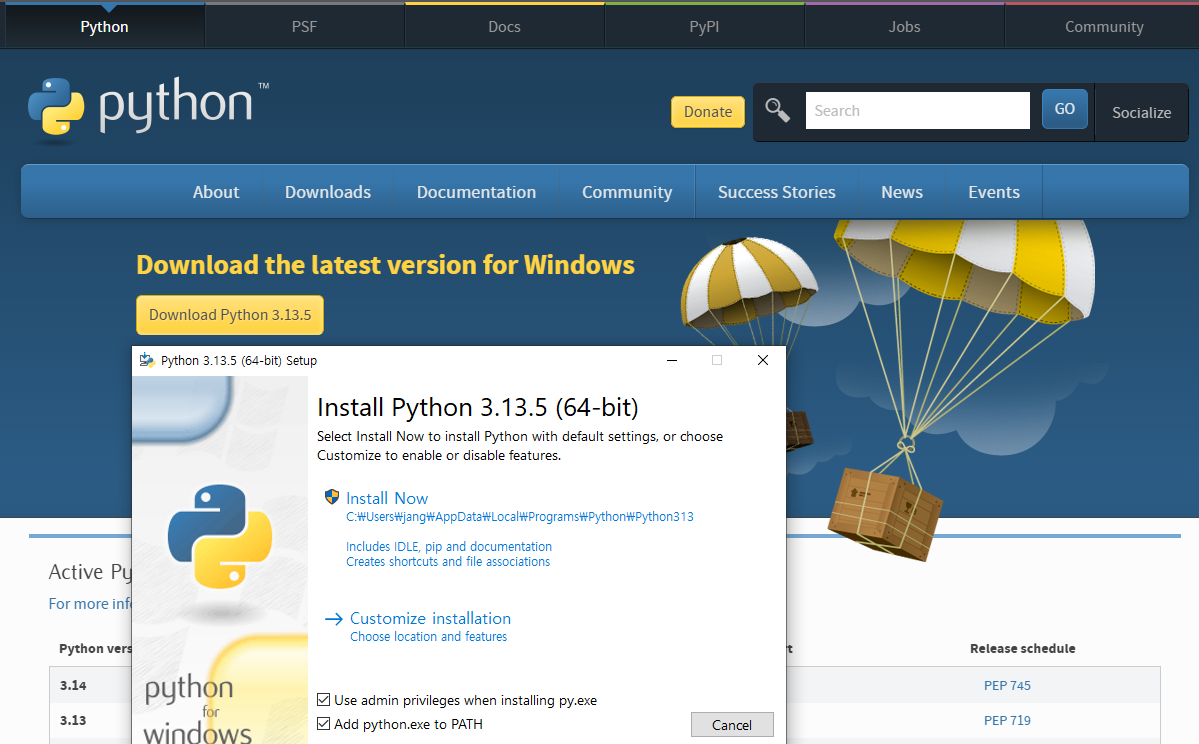The width and height of the screenshot is (1199, 744).
Task: Open the Docs top tab
Action: [505, 27]
